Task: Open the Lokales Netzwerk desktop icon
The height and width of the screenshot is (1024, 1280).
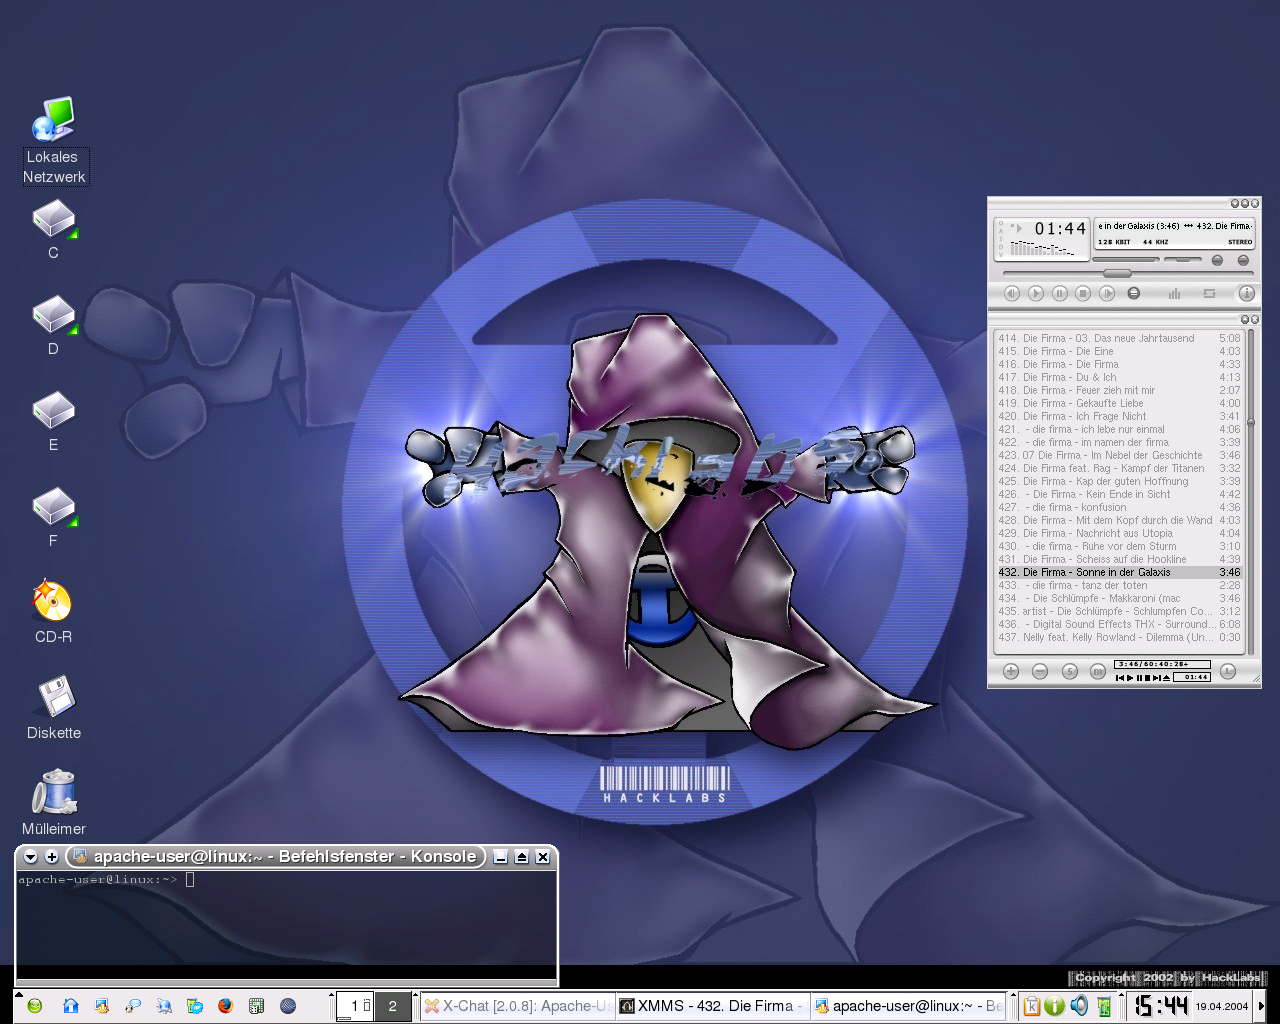Action: [x=54, y=120]
